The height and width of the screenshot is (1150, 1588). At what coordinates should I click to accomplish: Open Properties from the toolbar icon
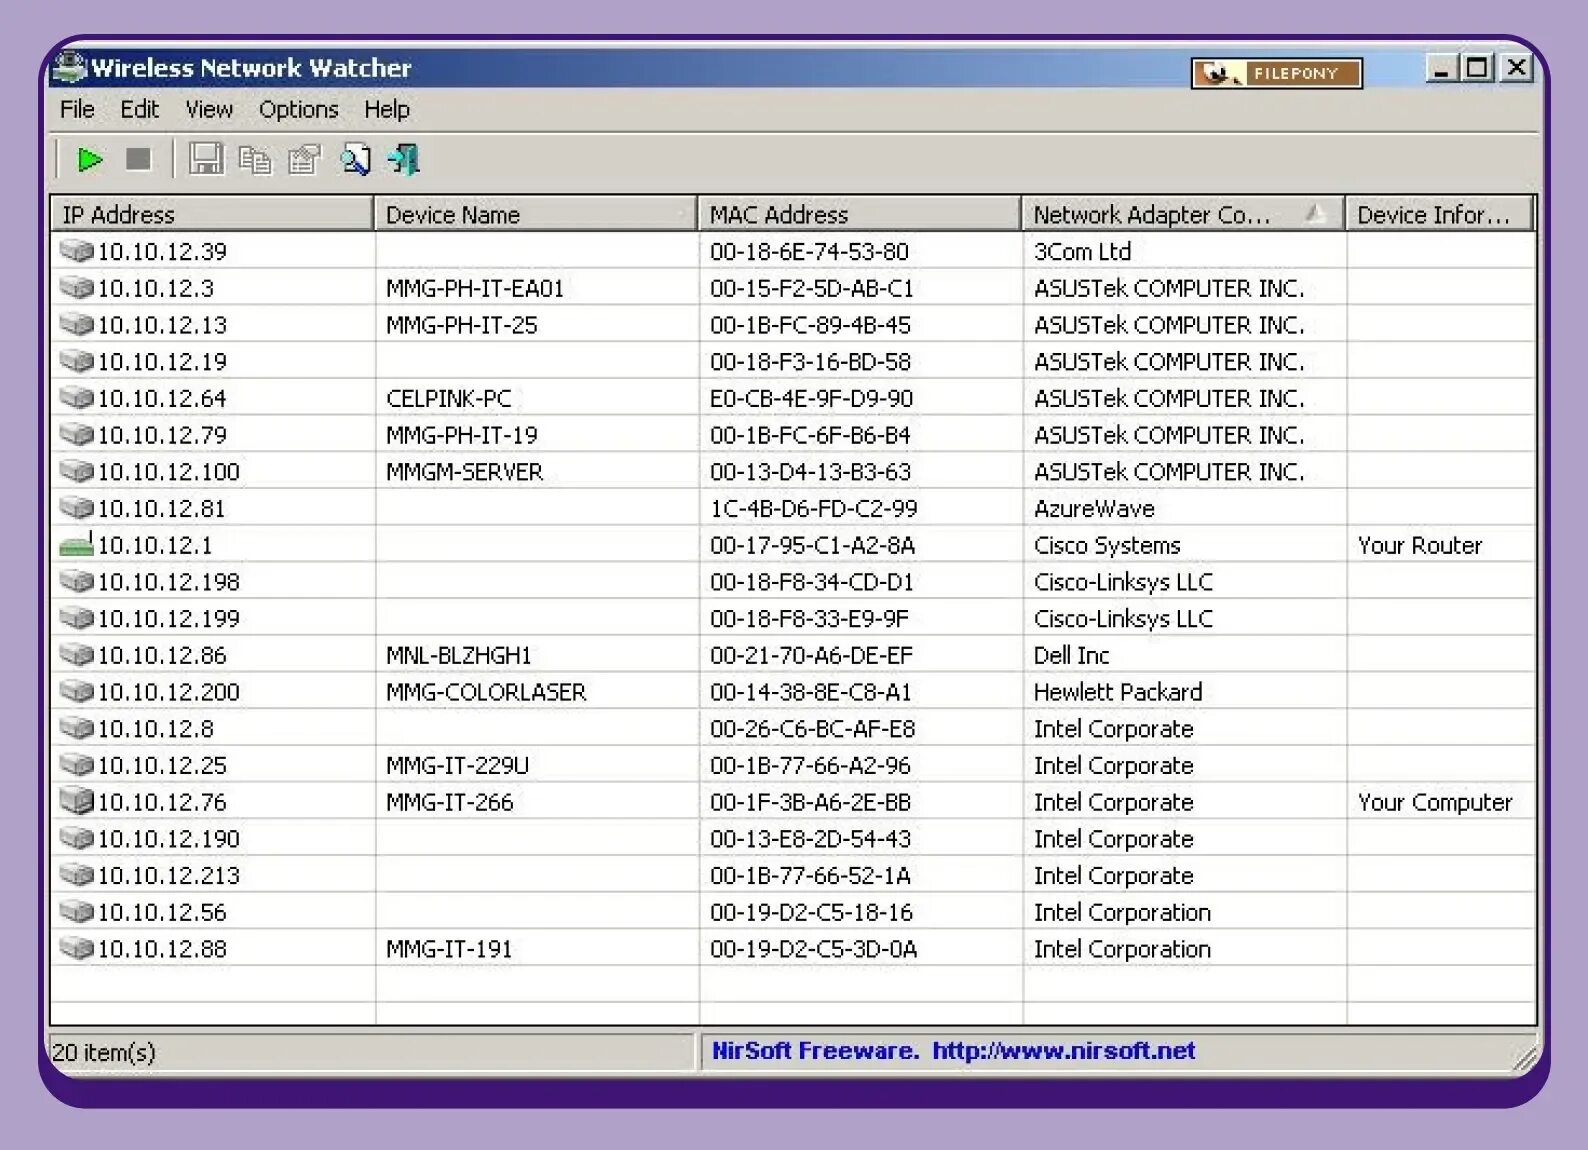click(304, 160)
